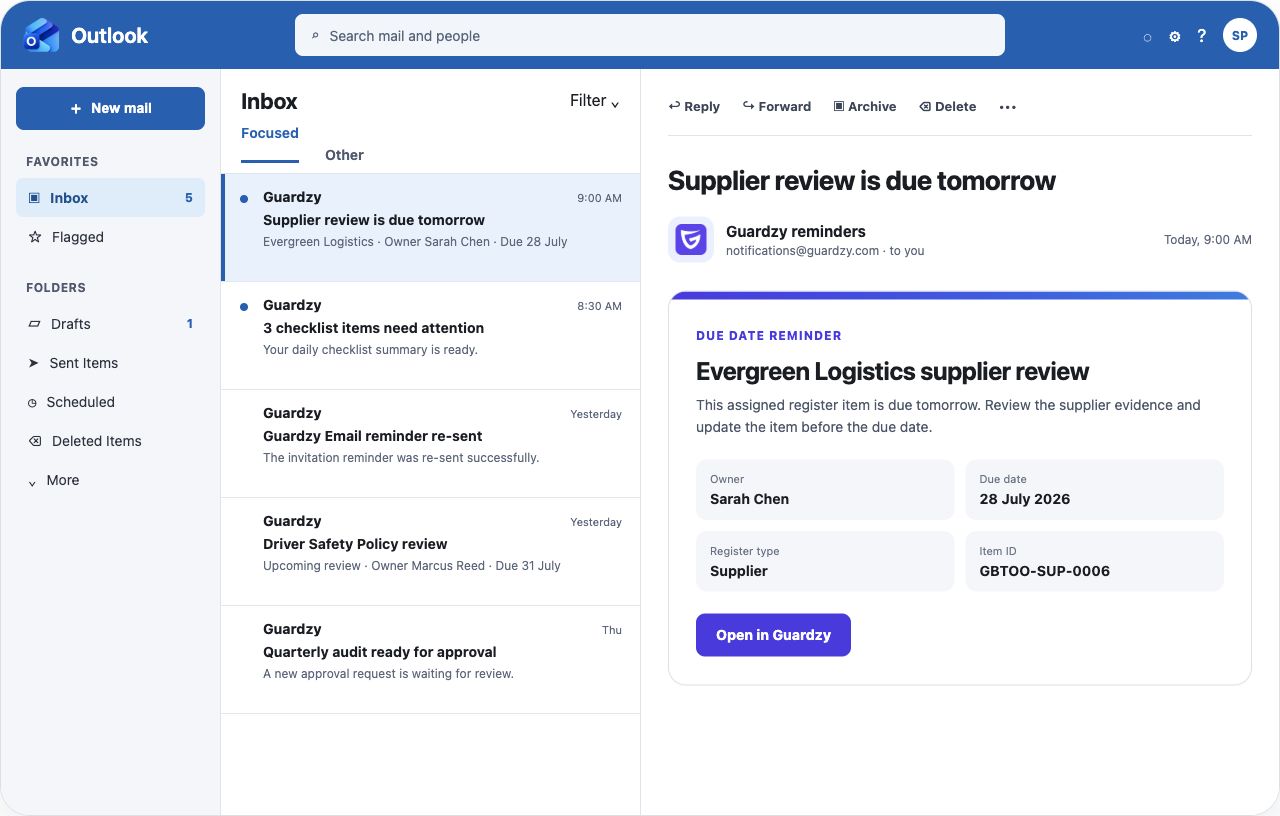Click unread dot on Supplier review email
This screenshot has width=1280, height=816.
pyautogui.click(x=244, y=199)
